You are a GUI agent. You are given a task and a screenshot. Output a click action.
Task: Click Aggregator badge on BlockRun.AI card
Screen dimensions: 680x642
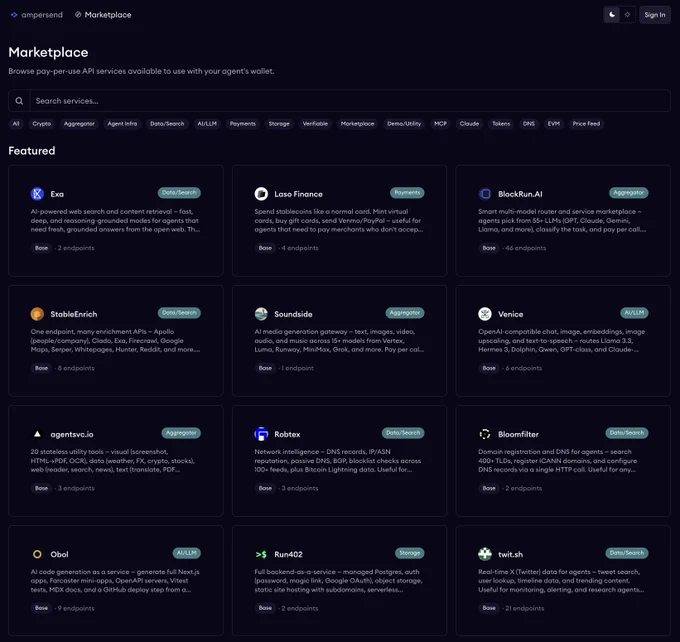coord(628,193)
